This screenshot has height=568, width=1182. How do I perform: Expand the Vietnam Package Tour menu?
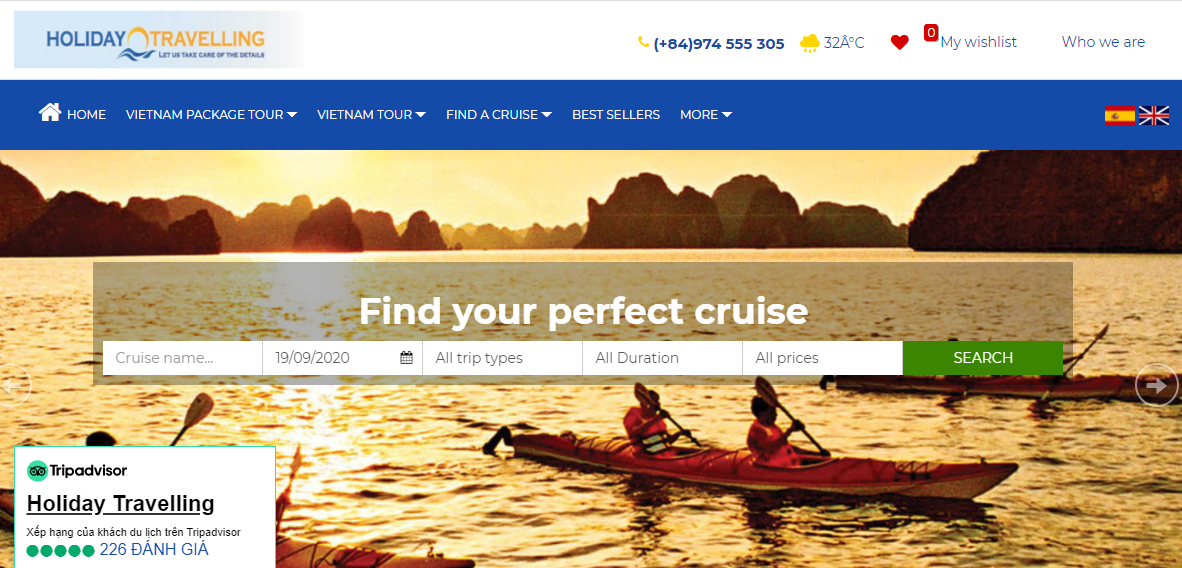pos(211,115)
